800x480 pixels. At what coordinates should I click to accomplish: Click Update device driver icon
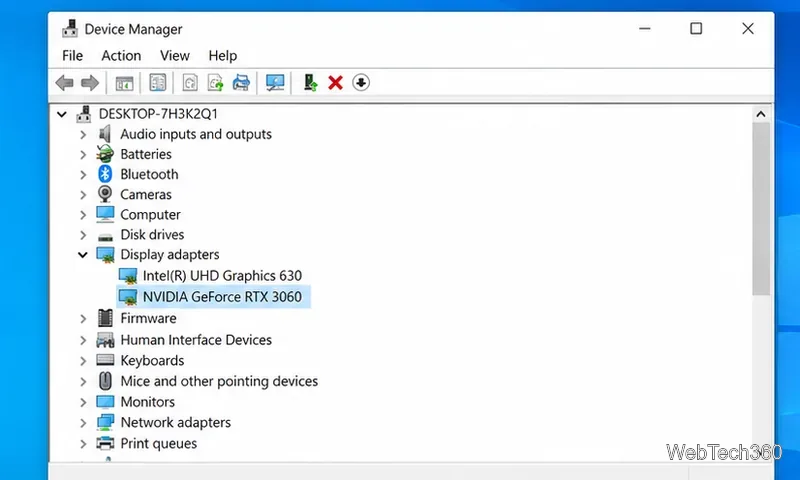pyautogui.click(x=310, y=83)
